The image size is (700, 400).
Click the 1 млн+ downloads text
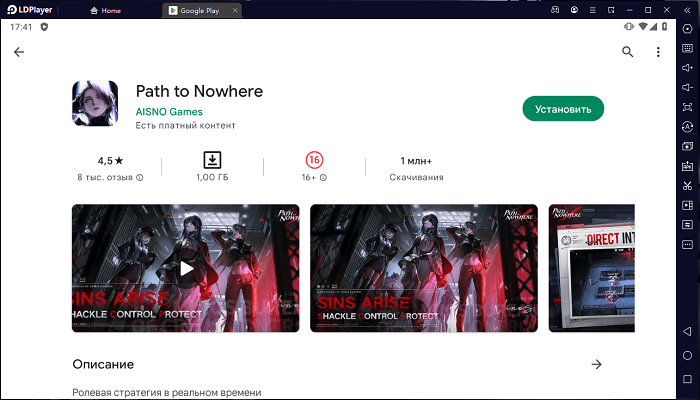point(416,161)
